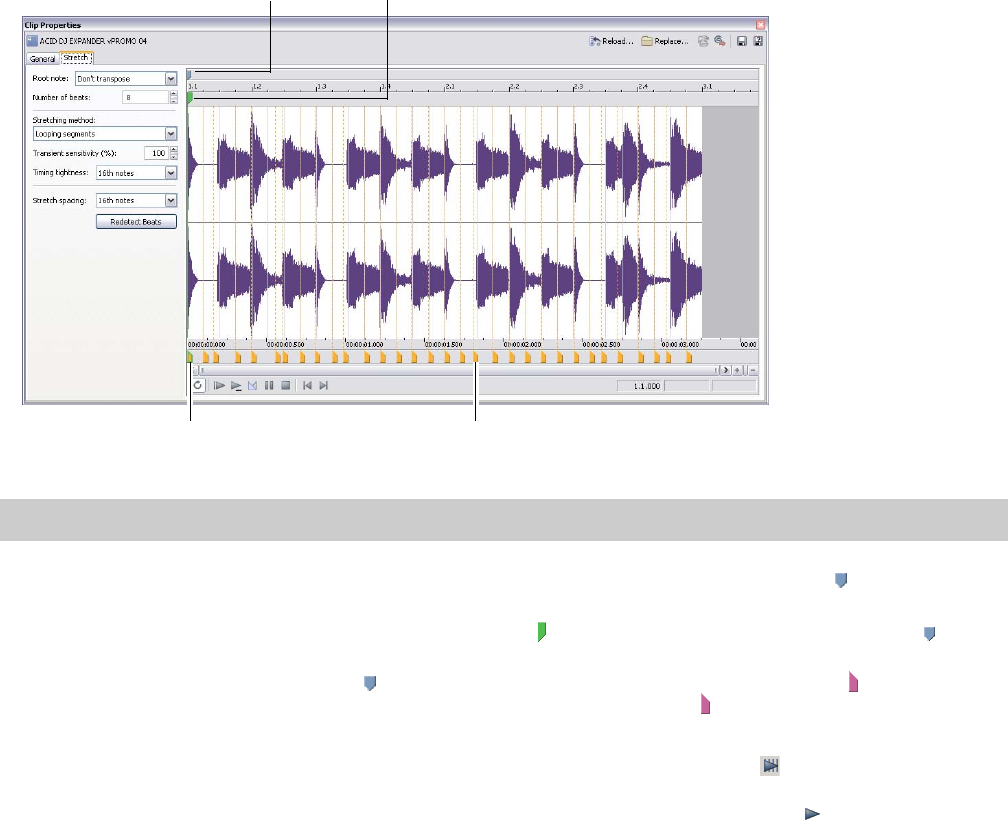Pause clip playback
This screenshot has width=1008, height=824.
269,386
